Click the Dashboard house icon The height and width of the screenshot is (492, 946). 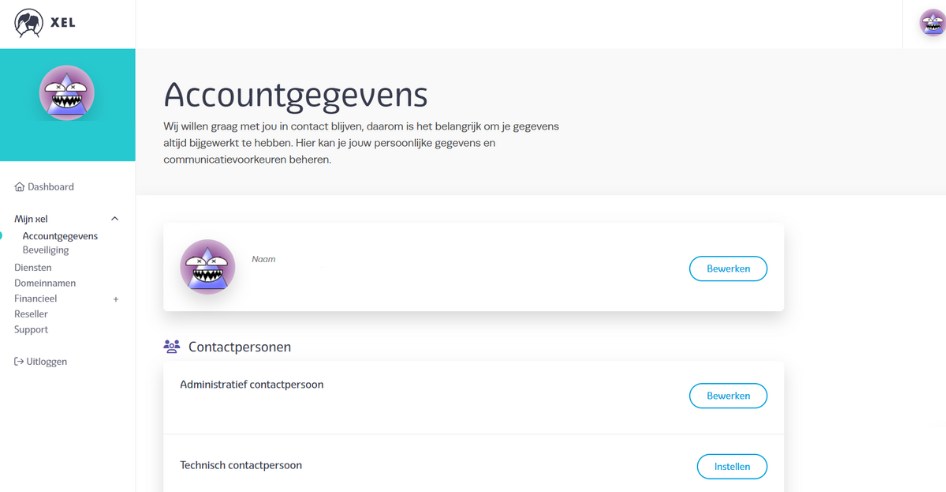pyautogui.click(x=19, y=187)
